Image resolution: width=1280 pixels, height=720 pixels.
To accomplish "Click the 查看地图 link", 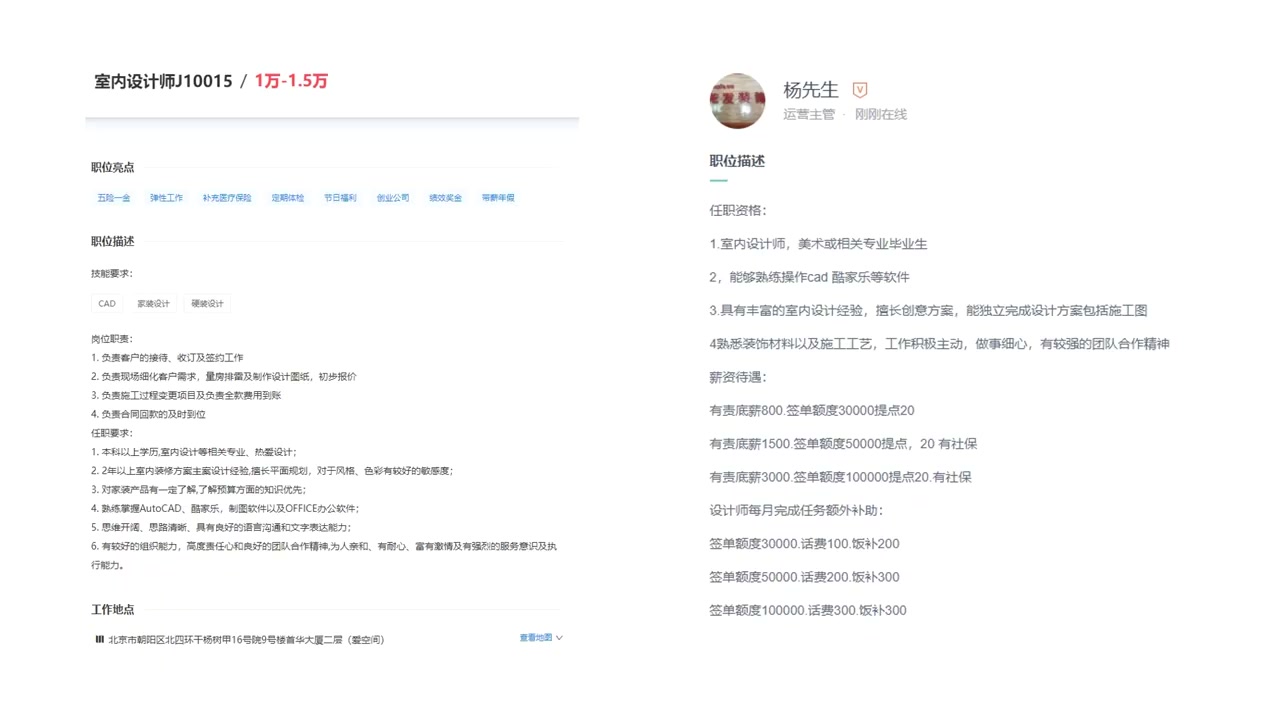I will click(535, 637).
